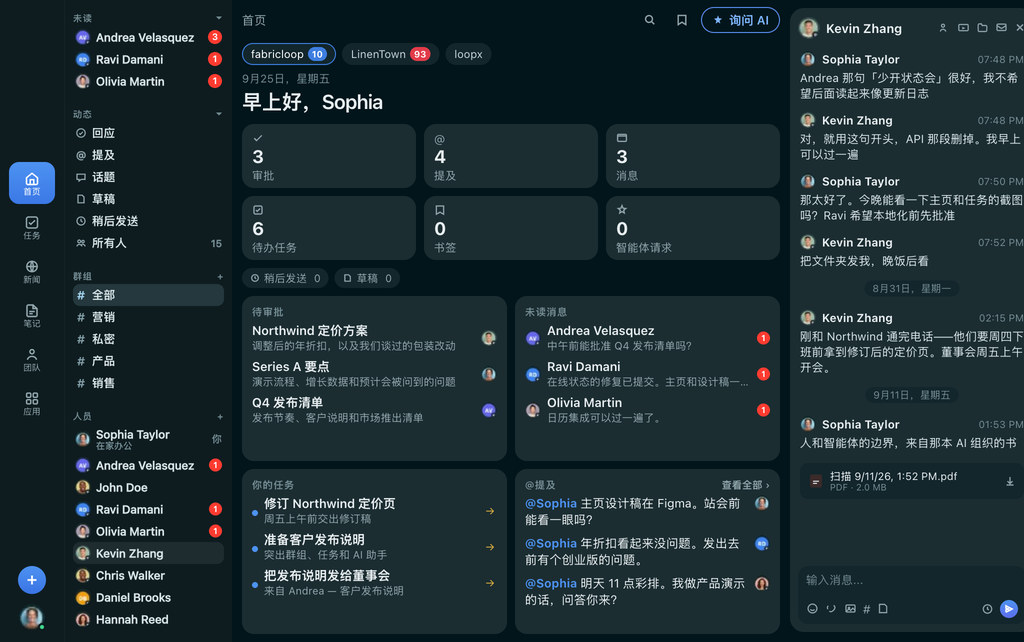Click the schedule send clock icon
This screenshot has width=1024, height=642.
coord(987,609)
